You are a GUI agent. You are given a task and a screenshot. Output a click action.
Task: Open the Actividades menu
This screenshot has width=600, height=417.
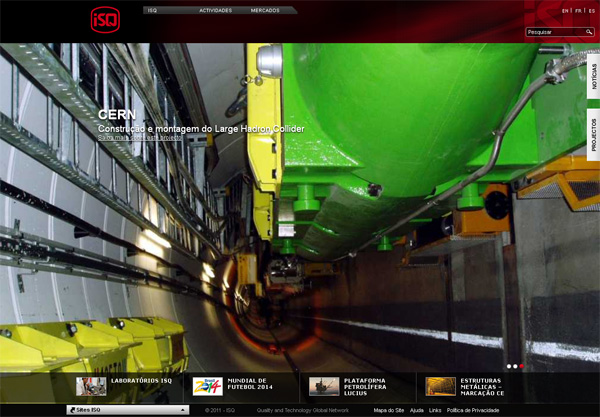[x=216, y=10]
